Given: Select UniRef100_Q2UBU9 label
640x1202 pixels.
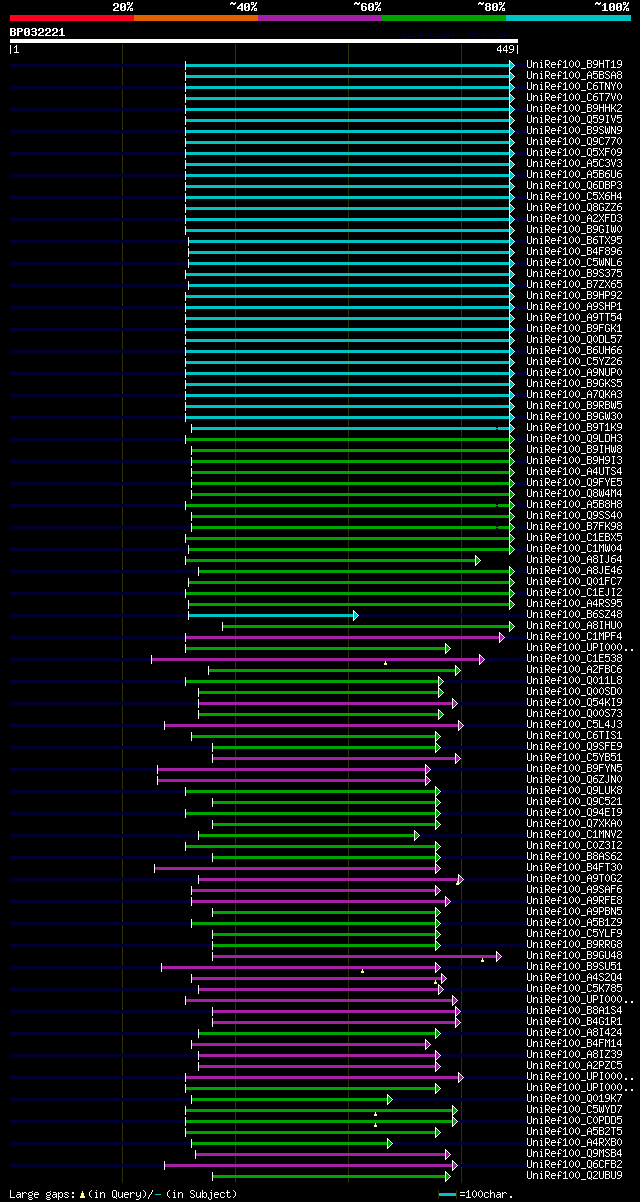Looking at the screenshot, I should coord(574,1175).
